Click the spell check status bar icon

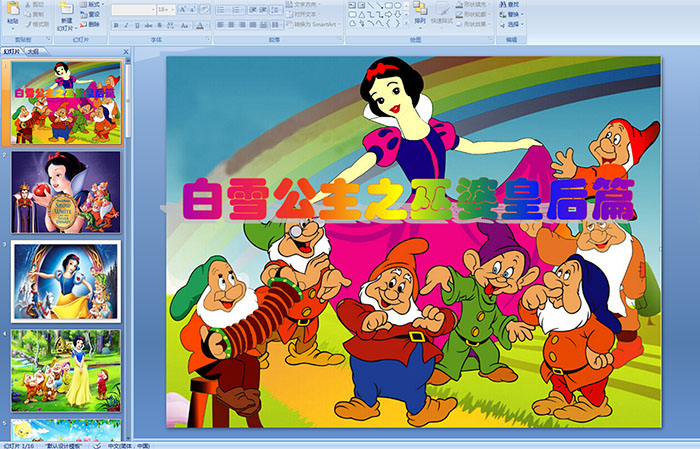click(x=97, y=445)
